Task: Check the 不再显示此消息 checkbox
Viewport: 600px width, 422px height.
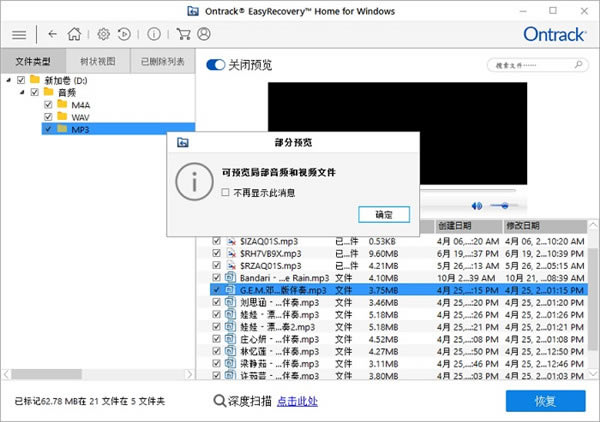Action: [x=226, y=192]
